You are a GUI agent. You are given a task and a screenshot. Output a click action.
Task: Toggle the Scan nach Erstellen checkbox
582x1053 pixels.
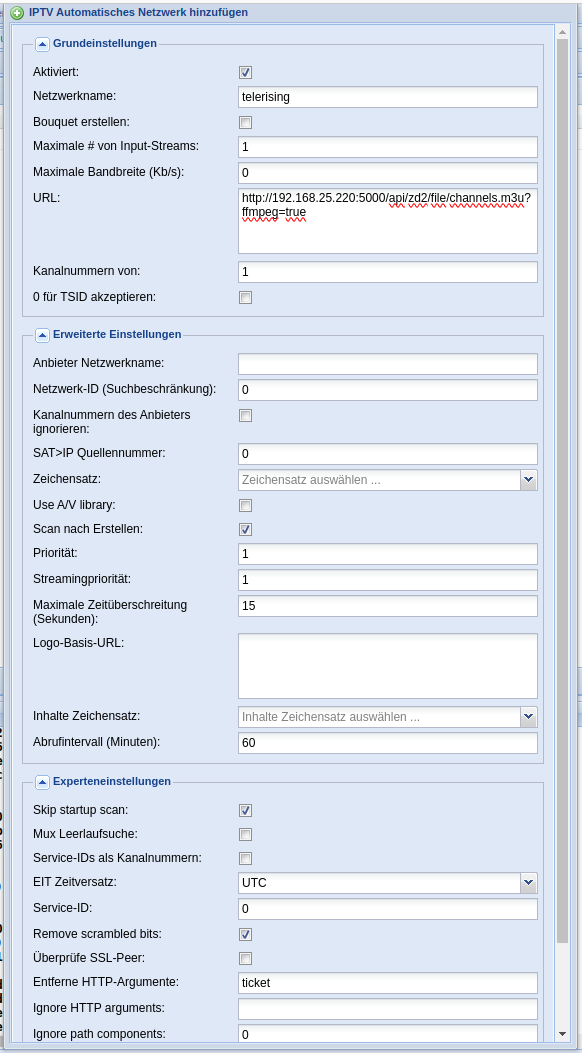pyautogui.click(x=246, y=529)
